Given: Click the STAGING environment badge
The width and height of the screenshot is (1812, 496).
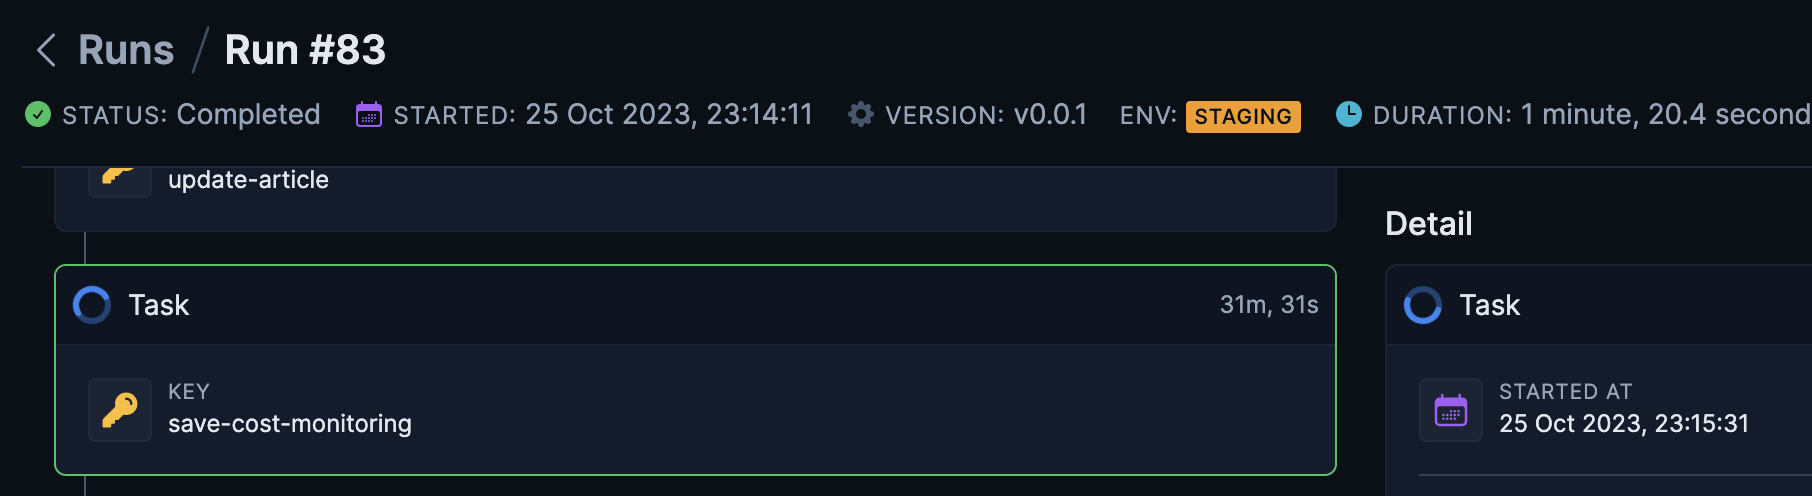Looking at the screenshot, I should pos(1242,116).
